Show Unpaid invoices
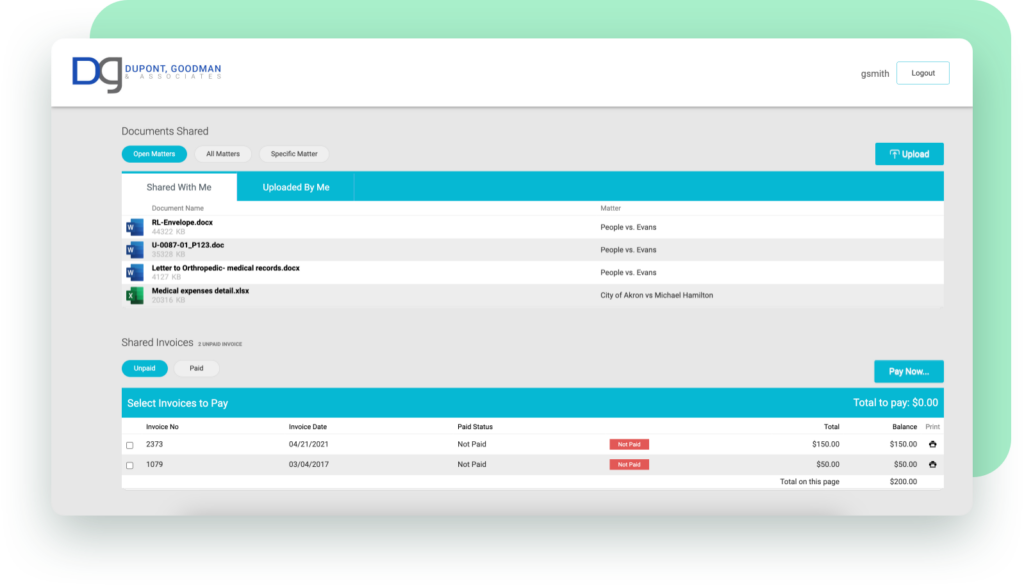The image size is (1024, 586). point(144,368)
